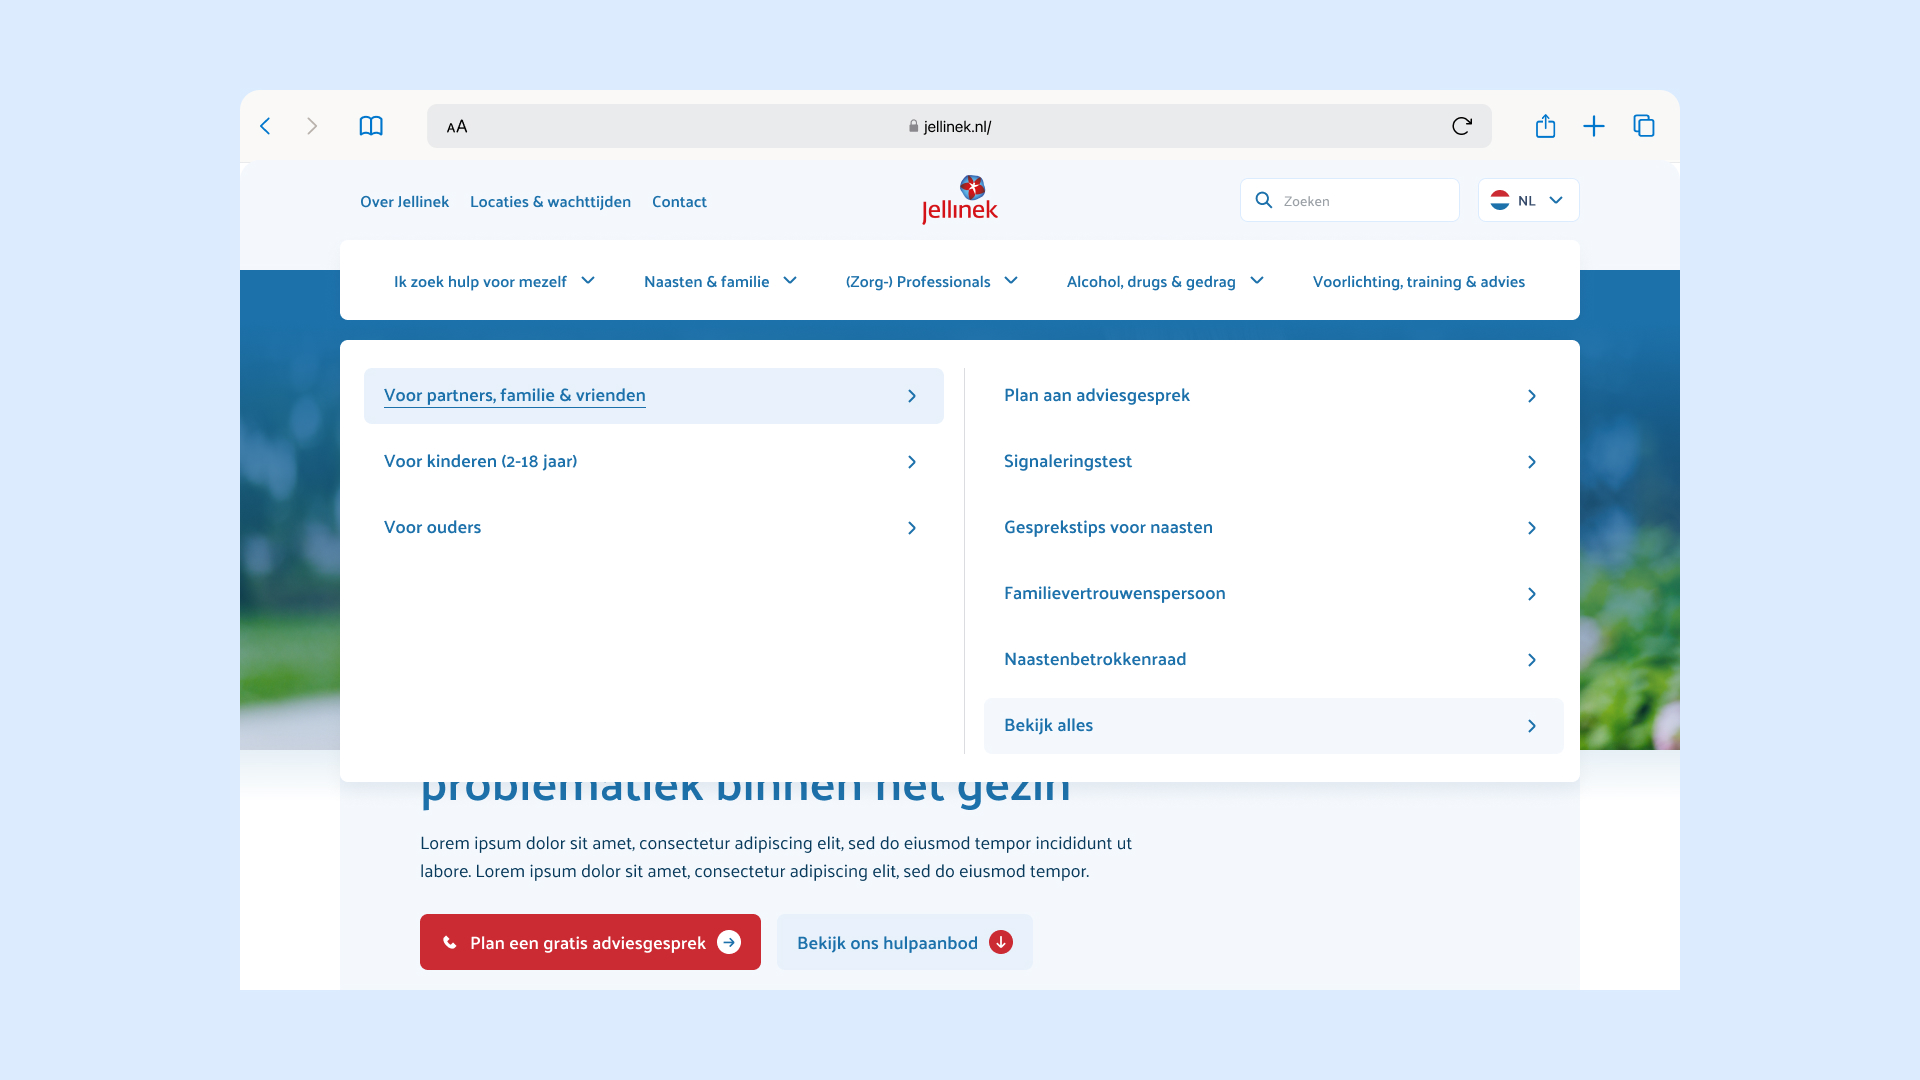Screen dimensions: 1920x1080
Task: Click the browser back arrow
Action: (265, 126)
